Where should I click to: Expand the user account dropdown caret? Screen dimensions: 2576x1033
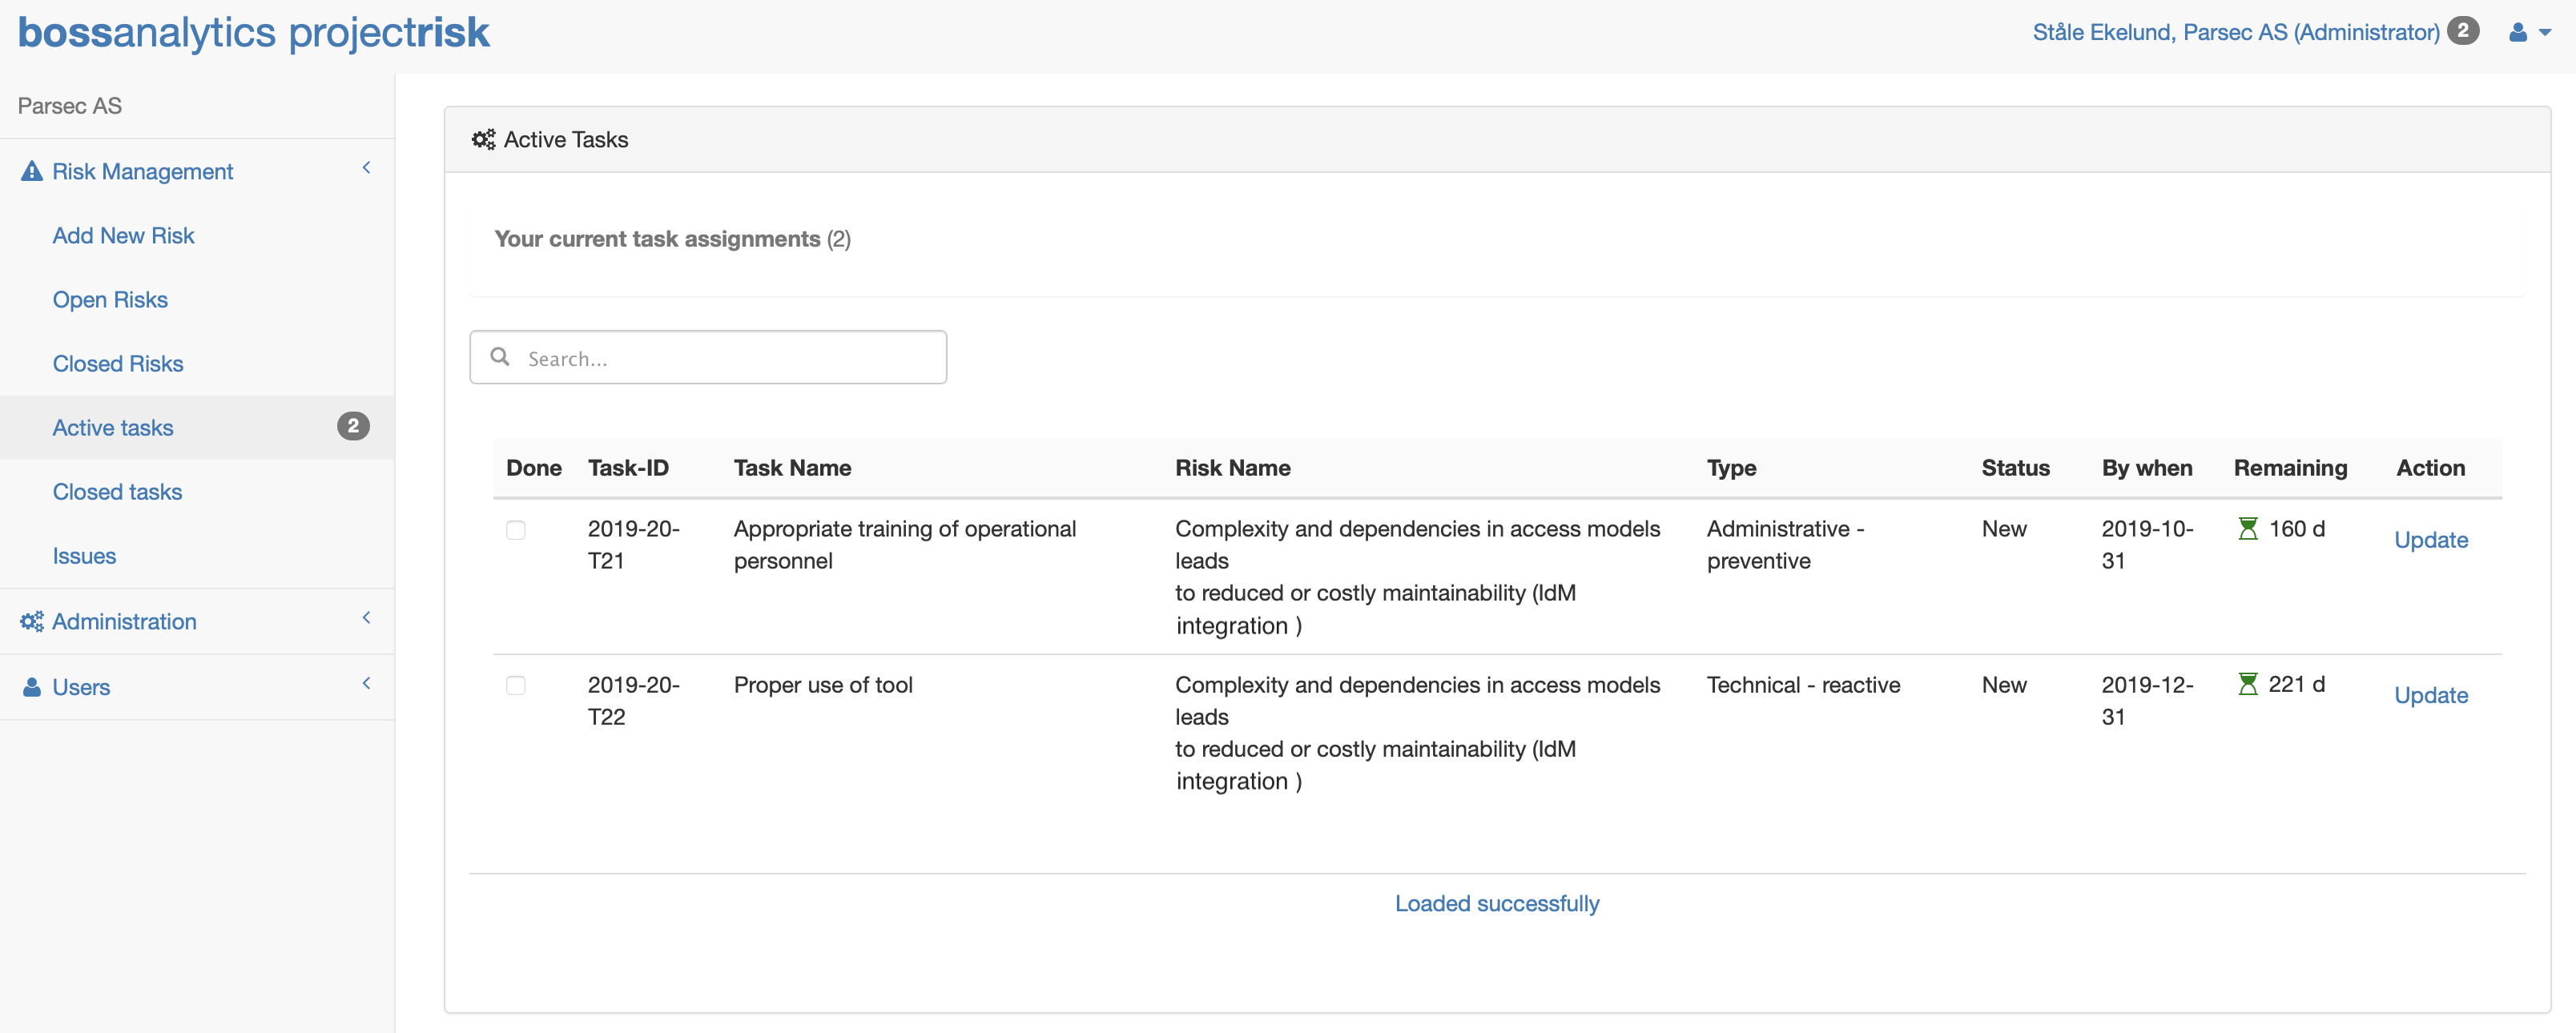tap(2545, 33)
